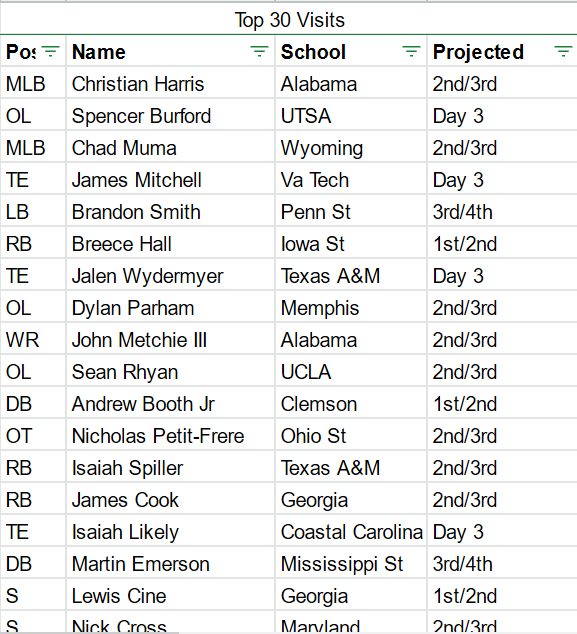Viewport: 577px width, 634px height.
Task: Select the Mississippi St cell
Action: (x=351, y=564)
